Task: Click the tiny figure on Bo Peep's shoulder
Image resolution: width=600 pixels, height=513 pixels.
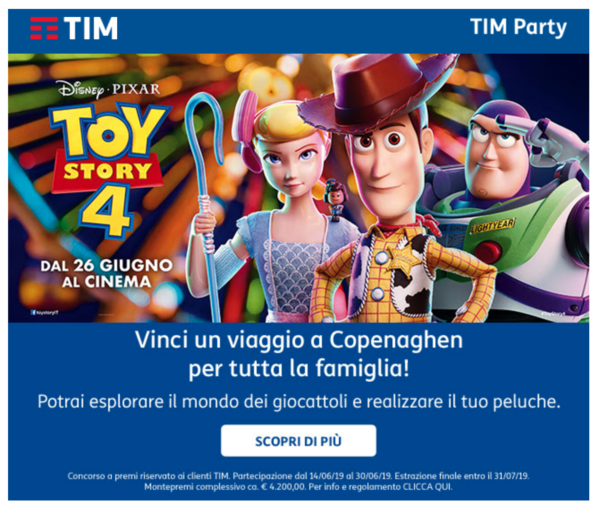Action: point(335,201)
